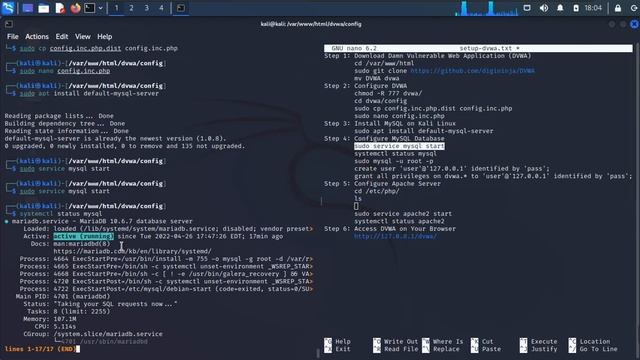Open the text editor panel launcher
This screenshot has width=640, height=360.
click(60, 8)
